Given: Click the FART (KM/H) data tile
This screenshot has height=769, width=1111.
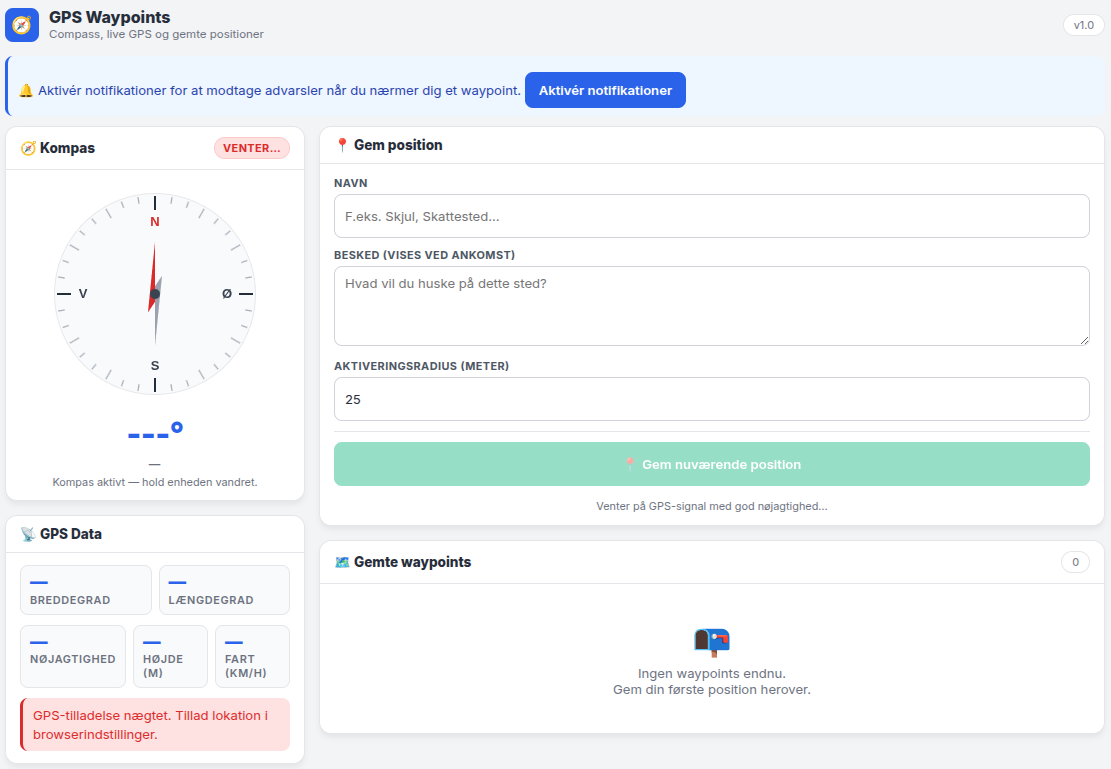Looking at the screenshot, I should click(x=253, y=656).
